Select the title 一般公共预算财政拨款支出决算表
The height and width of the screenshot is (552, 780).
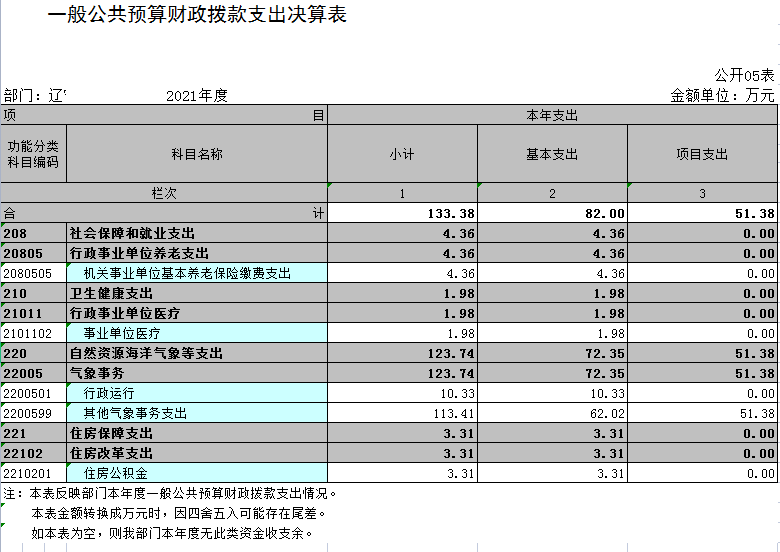(x=197, y=14)
